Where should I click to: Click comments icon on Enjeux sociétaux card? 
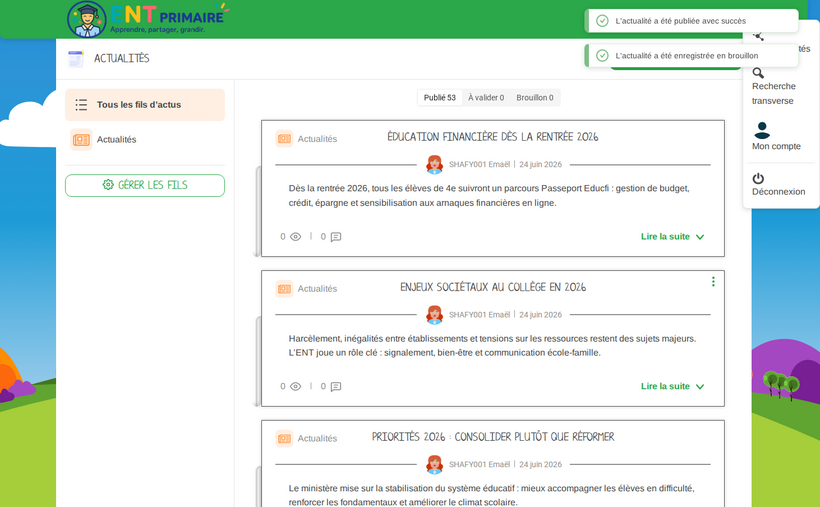tap(336, 387)
